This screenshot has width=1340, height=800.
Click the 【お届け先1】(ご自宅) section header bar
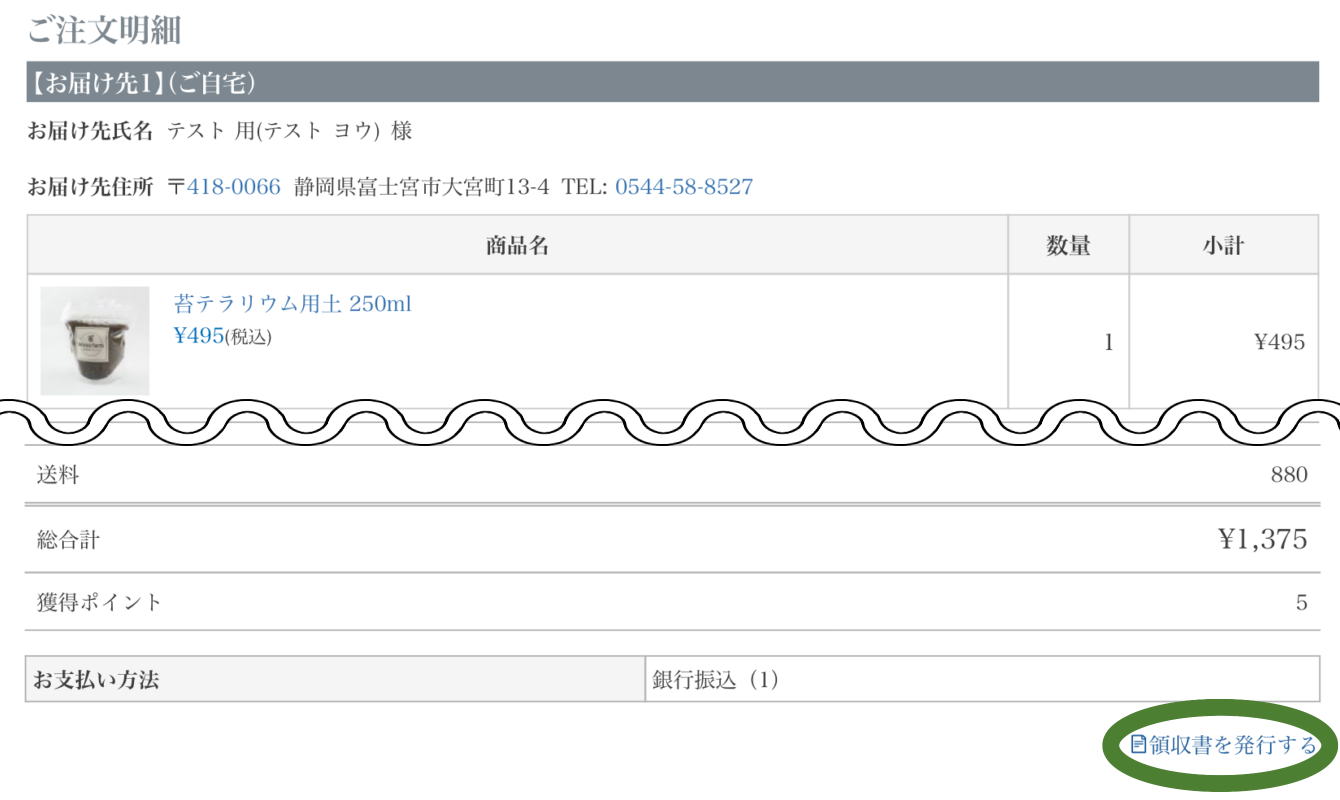coord(672,82)
